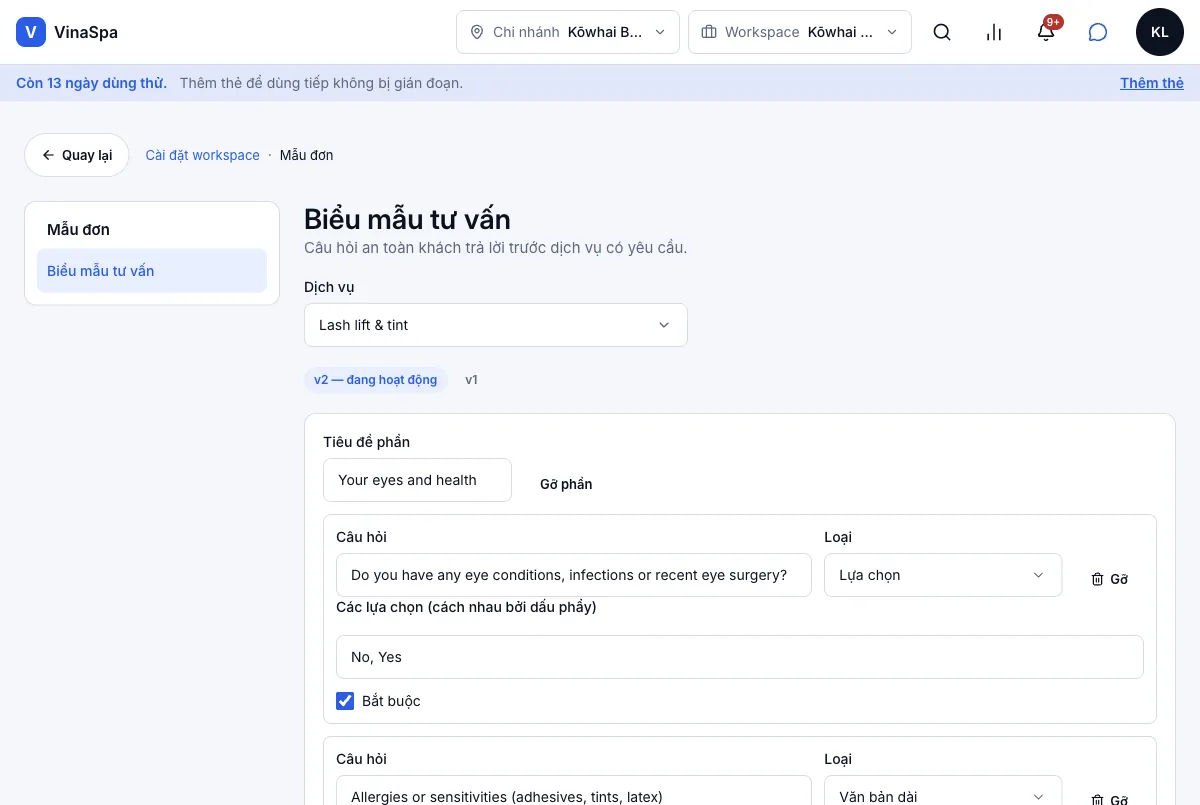
Task: Click the VinaSpa logo icon
Action: pyautogui.click(x=31, y=32)
